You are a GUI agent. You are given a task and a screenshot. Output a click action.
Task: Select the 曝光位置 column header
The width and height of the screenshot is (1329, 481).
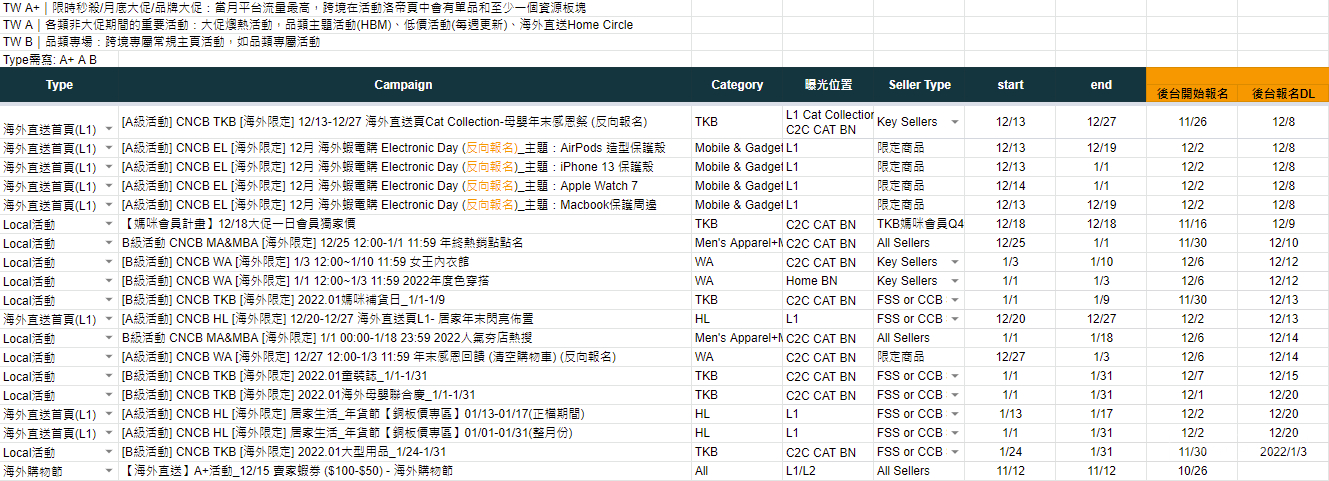(x=828, y=85)
